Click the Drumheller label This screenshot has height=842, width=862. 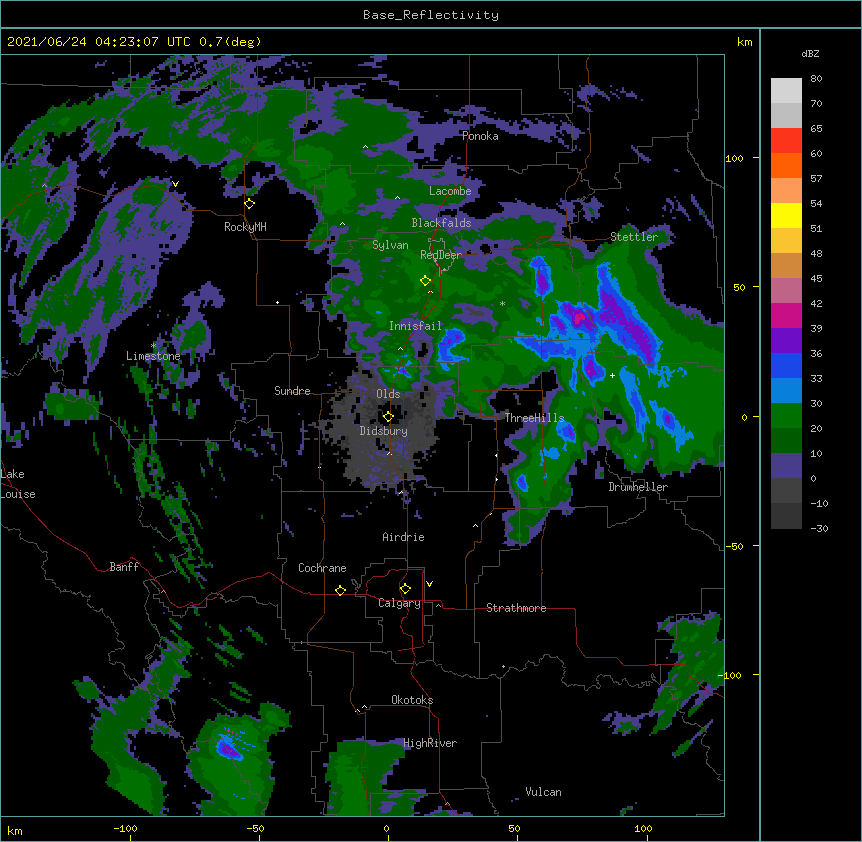638,487
